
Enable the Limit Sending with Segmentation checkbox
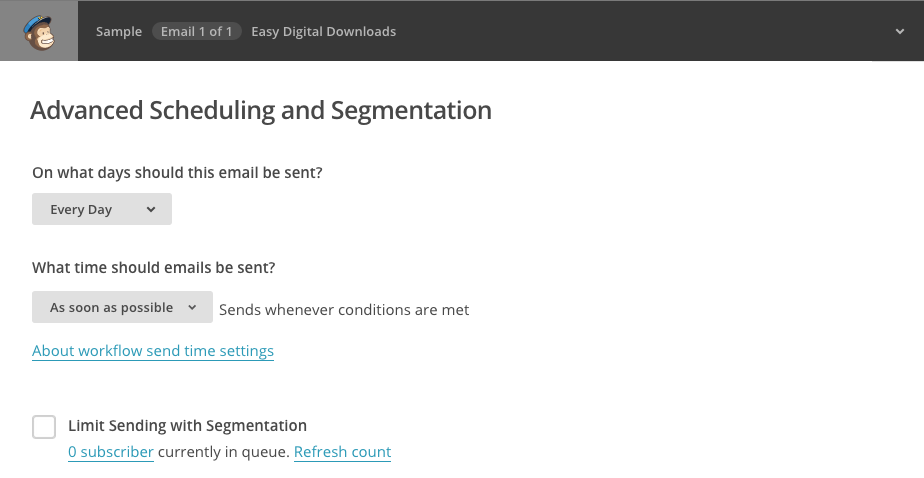click(x=44, y=427)
